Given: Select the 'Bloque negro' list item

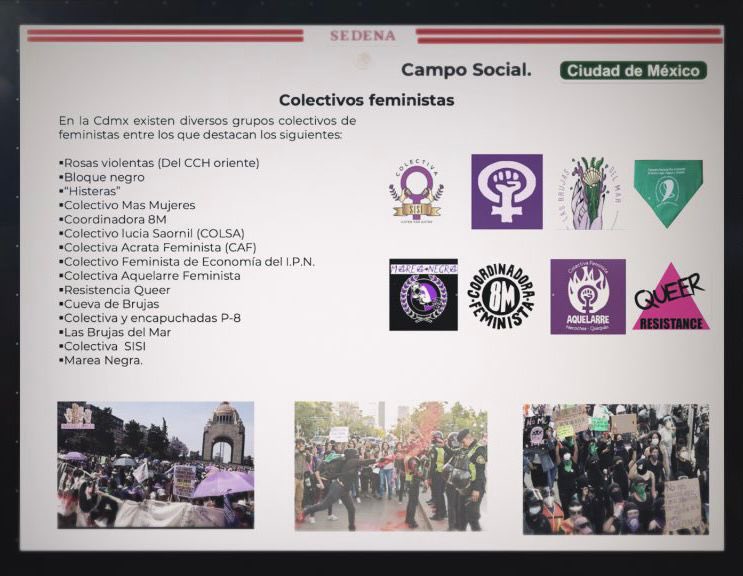Looking at the screenshot, I should 102,177.
